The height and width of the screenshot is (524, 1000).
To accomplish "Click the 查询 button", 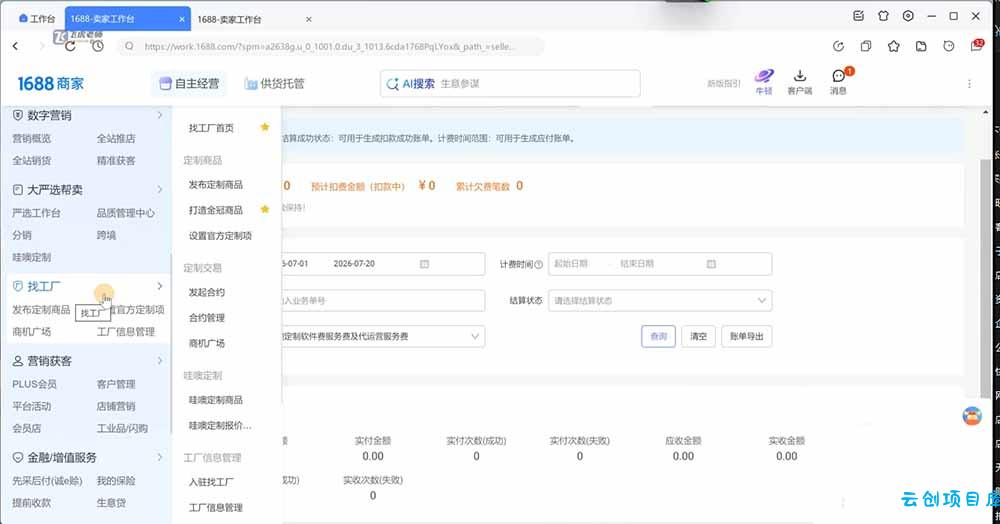I will (x=658, y=336).
